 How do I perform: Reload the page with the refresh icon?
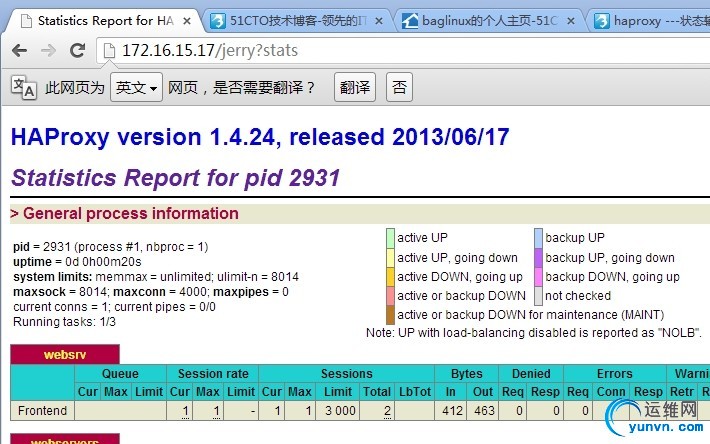[x=77, y=50]
